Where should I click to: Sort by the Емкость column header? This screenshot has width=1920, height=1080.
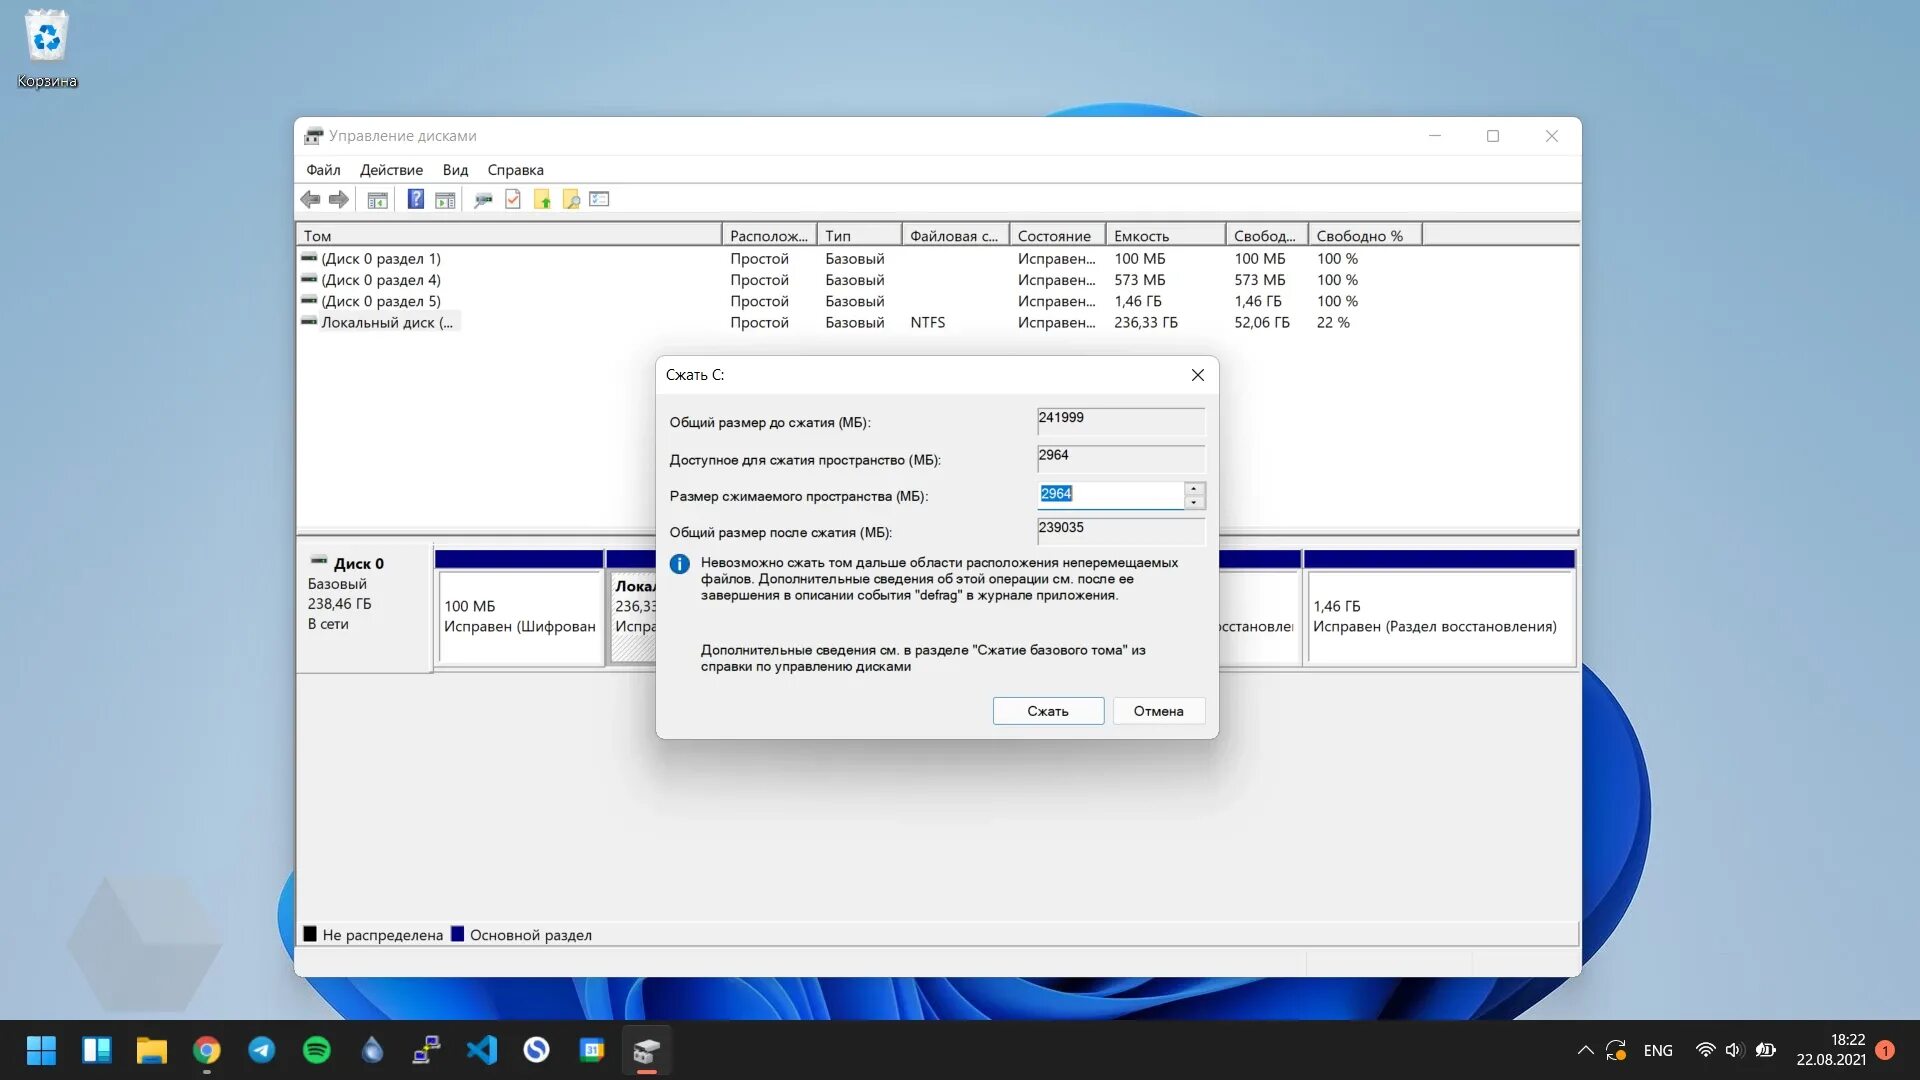1165,236
